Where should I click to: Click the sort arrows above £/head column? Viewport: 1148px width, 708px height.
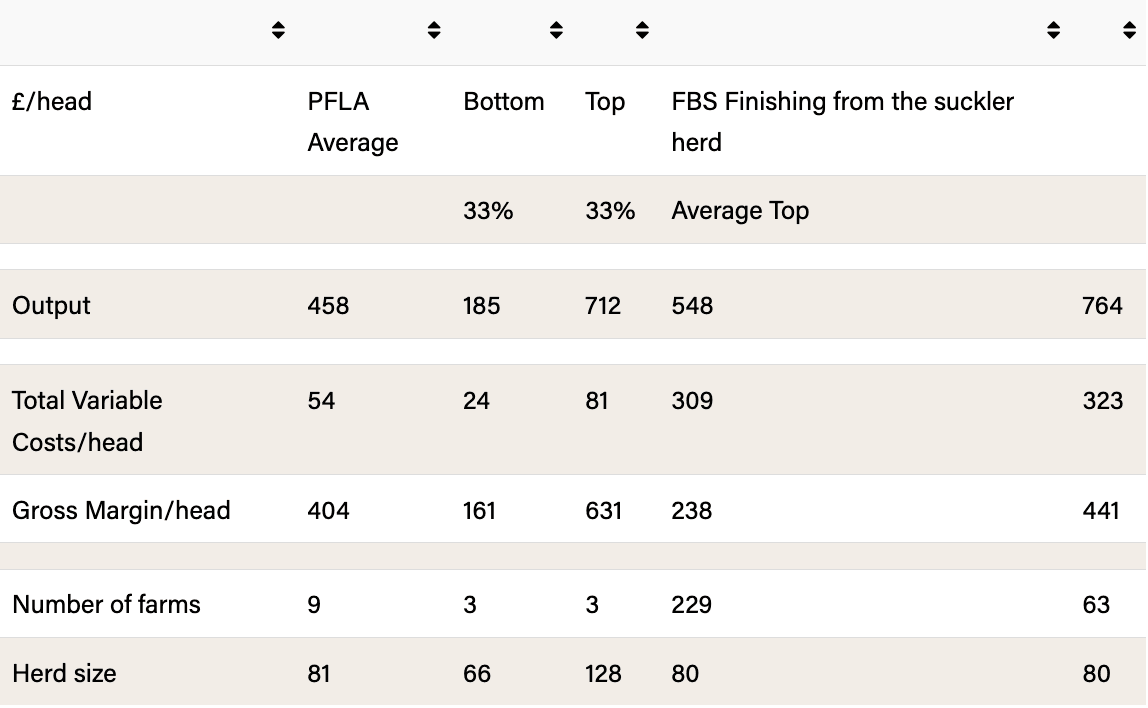coord(278,30)
